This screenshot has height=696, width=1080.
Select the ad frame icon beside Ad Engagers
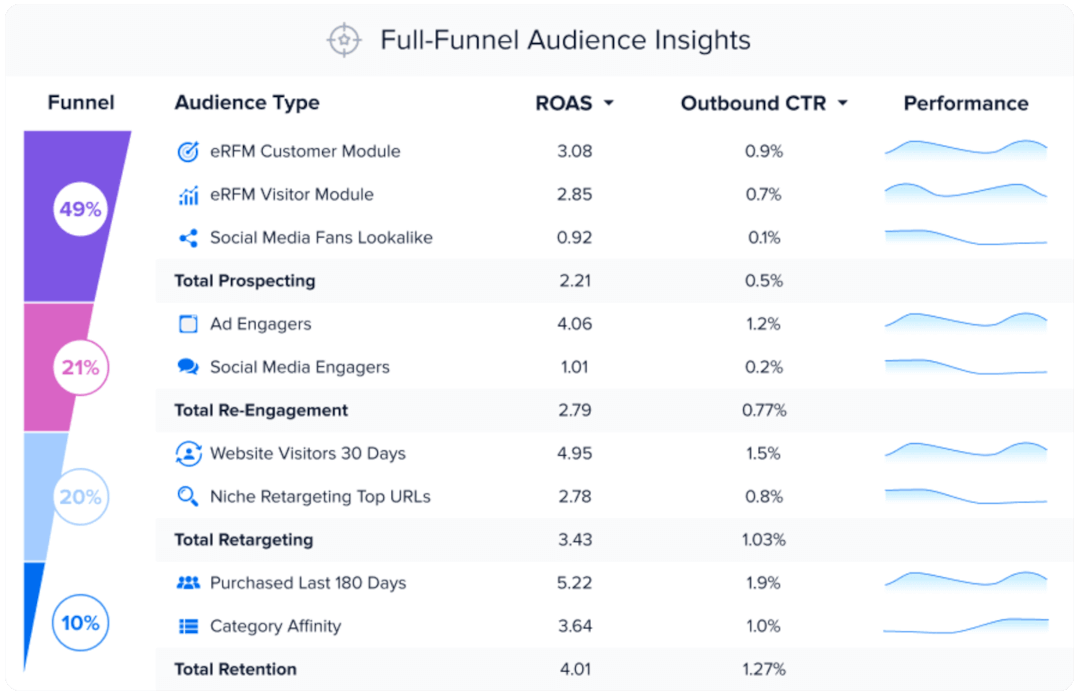[x=188, y=324]
